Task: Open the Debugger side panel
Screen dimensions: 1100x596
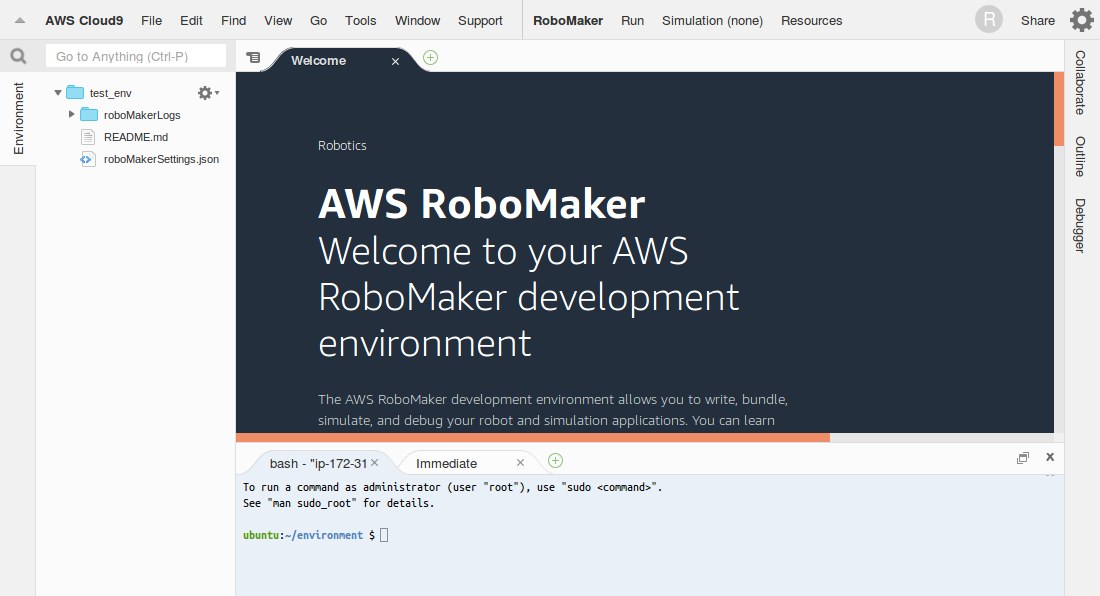Action: (1080, 226)
